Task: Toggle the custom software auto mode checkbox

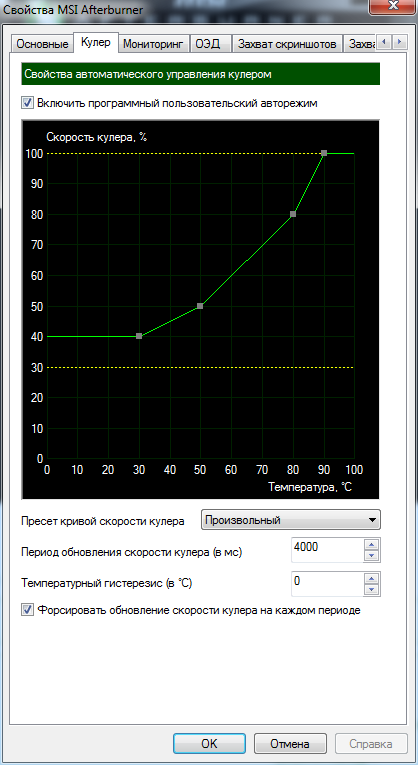Action: (27, 103)
